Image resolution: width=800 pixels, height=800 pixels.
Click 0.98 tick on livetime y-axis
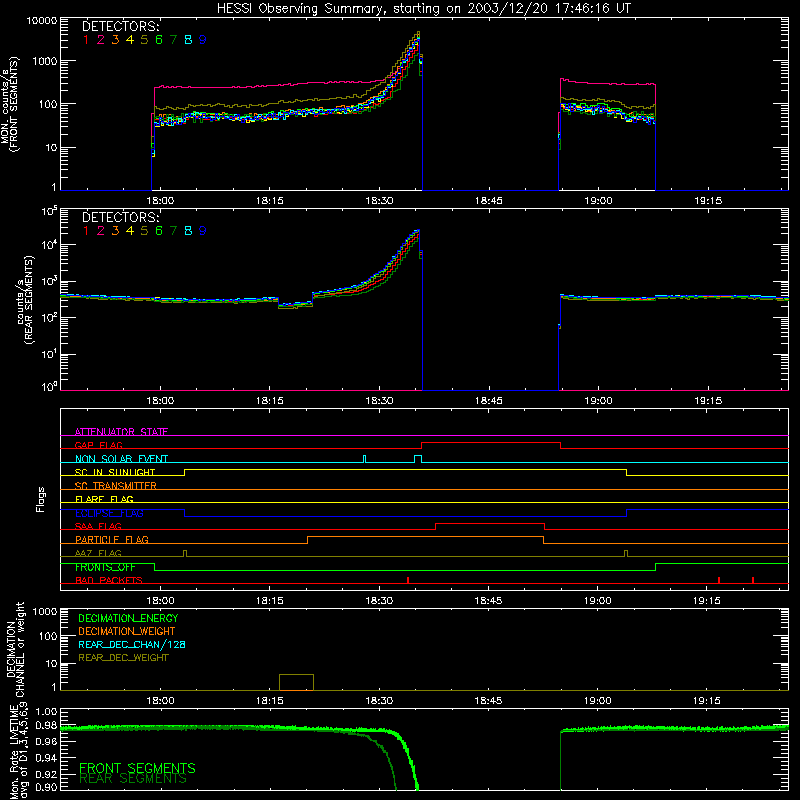[x=46, y=726]
